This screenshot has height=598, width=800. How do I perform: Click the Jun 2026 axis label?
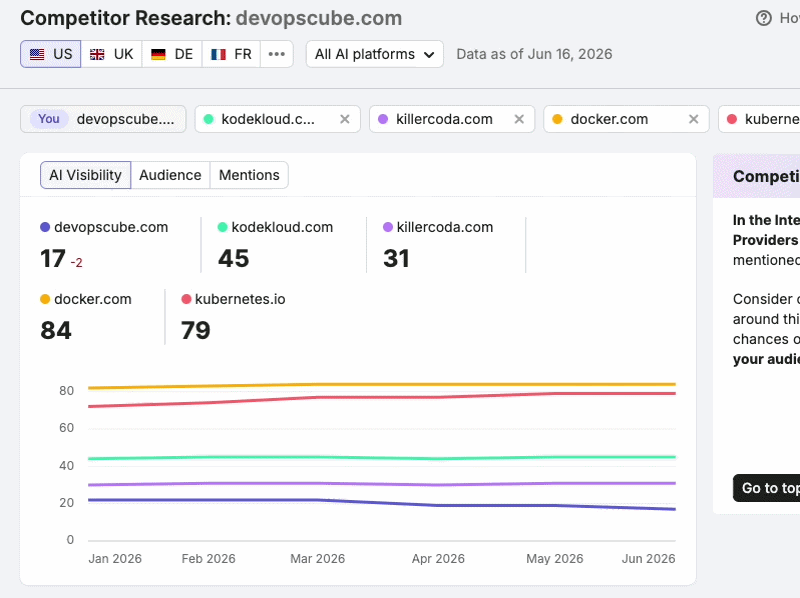tap(648, 559)
